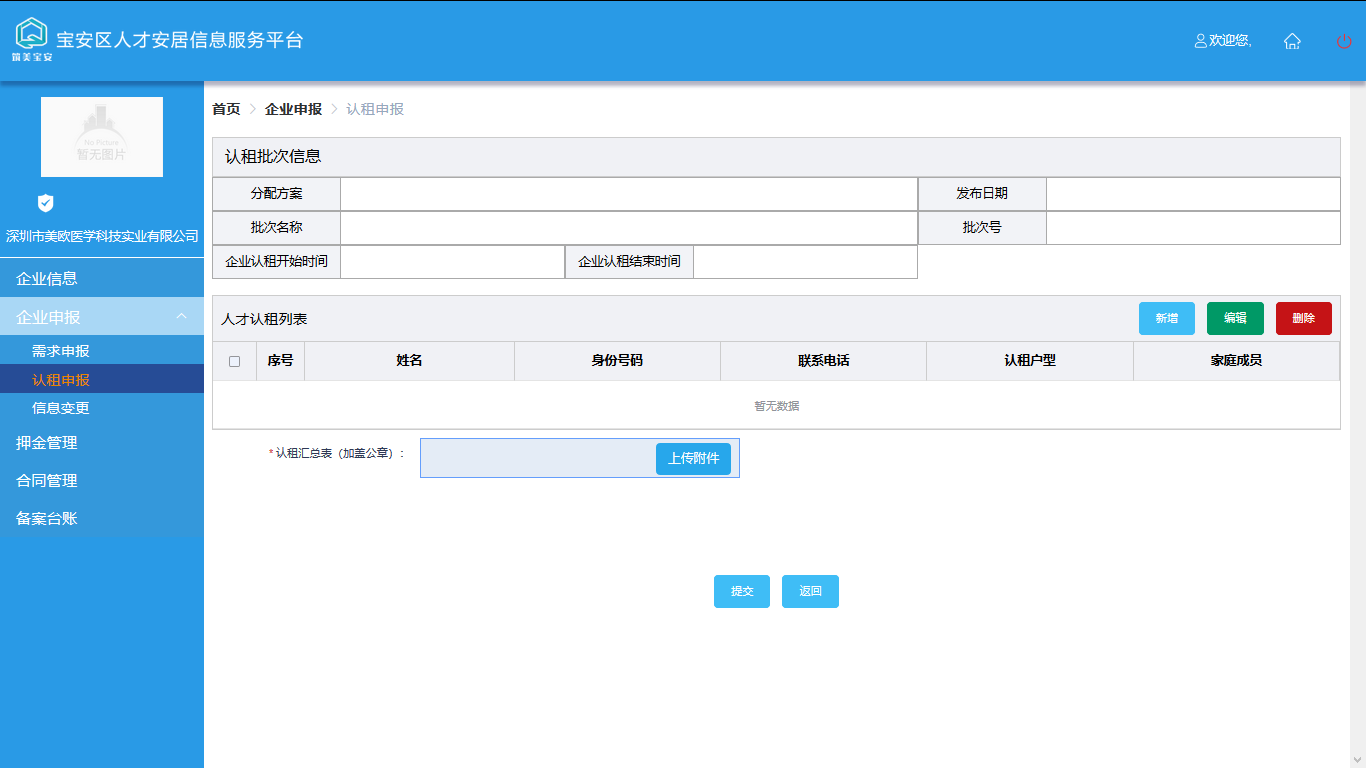Click the green 编辑 button
1366x768 pixels.
[x=1235, y=319]
